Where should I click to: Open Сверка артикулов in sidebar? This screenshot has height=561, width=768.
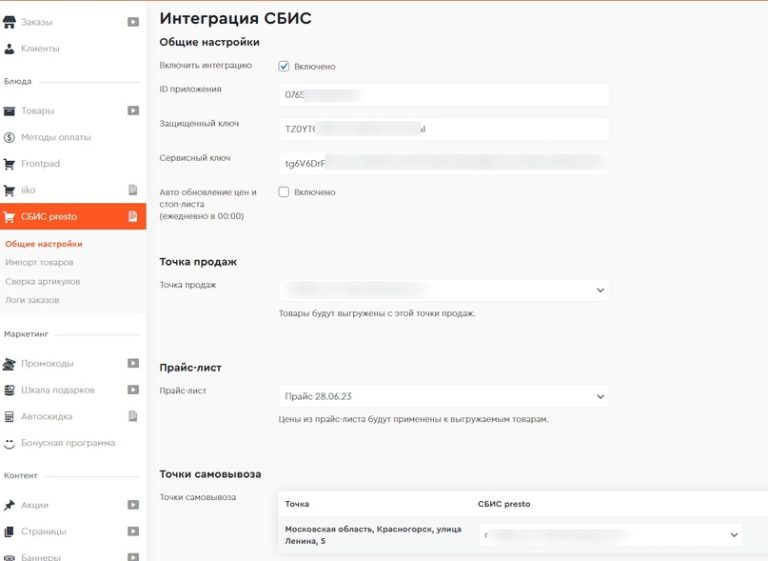pyautogui.click(x=43, y=282)
